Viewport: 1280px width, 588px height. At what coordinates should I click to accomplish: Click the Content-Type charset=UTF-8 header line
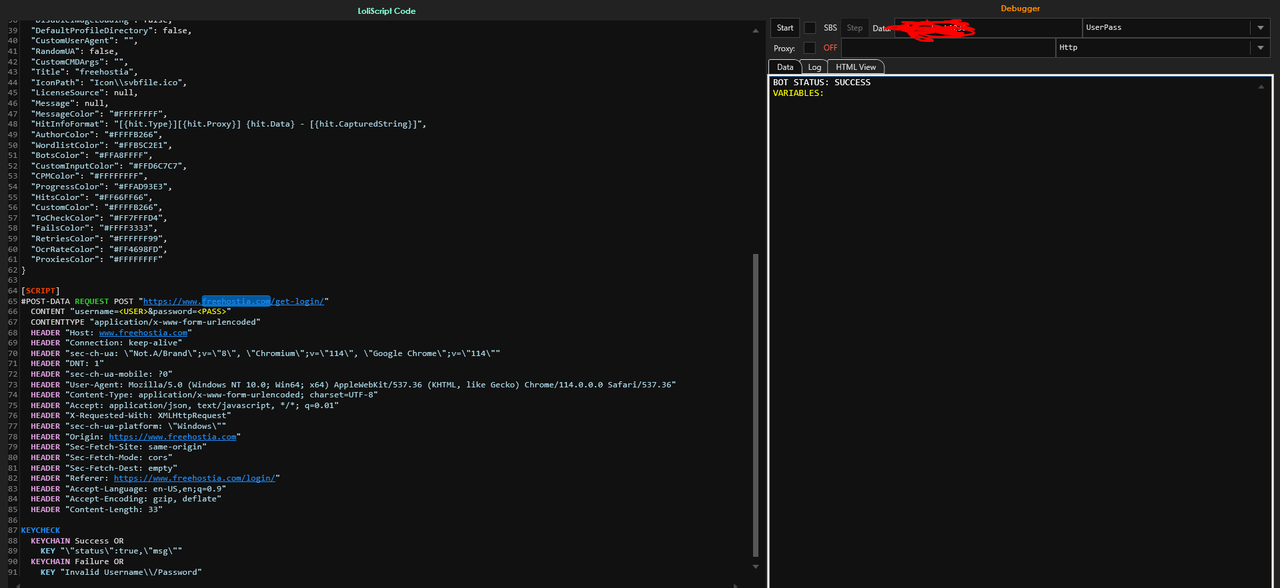click(205, 395)
